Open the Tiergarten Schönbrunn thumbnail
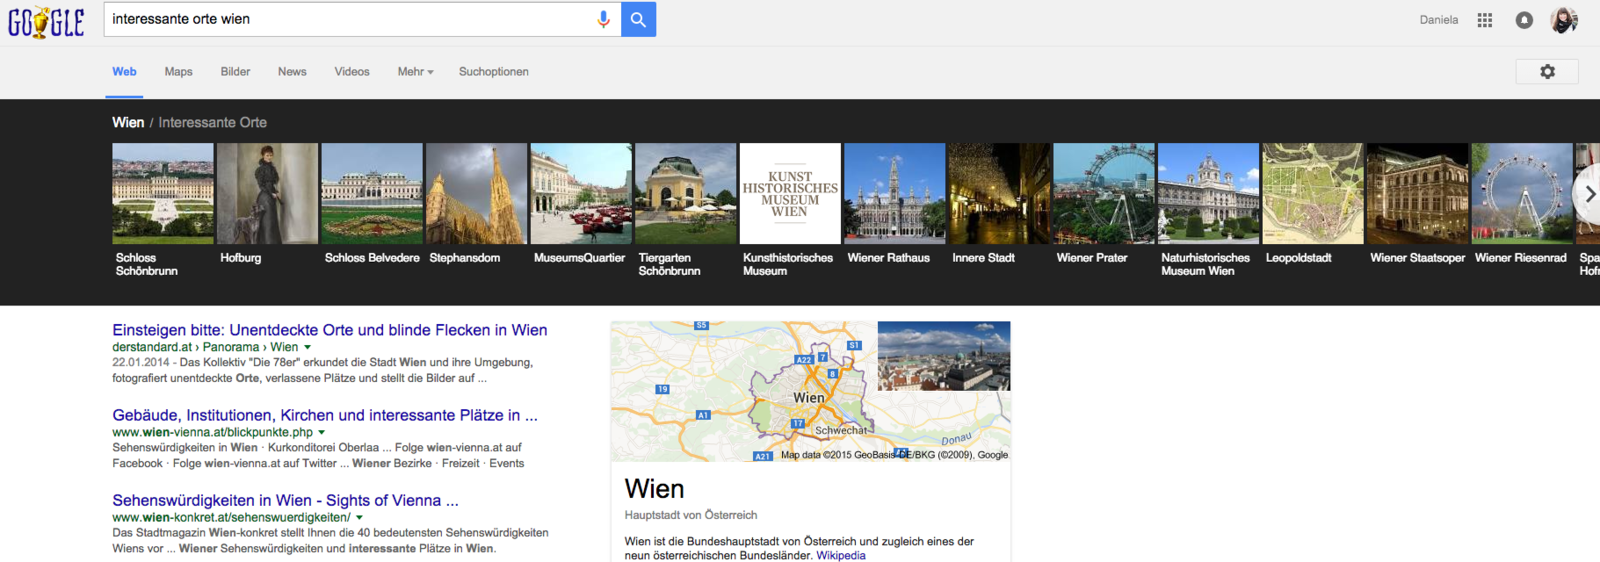 pyautogui.click(x=686, y=193)
